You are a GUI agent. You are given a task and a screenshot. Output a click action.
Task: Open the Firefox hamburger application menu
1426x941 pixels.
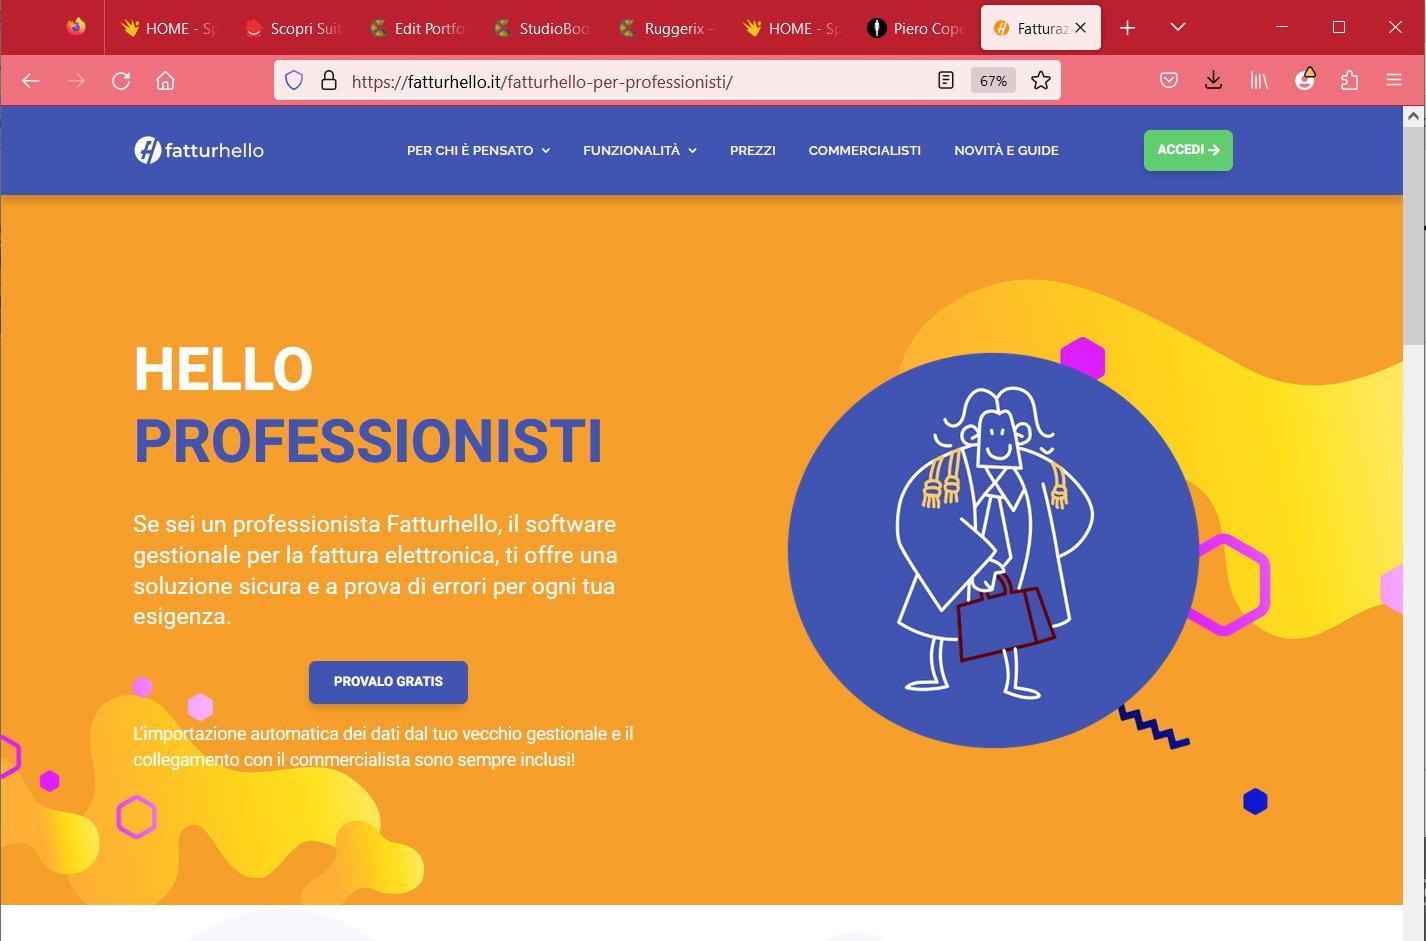click(x=1394, y=81)
